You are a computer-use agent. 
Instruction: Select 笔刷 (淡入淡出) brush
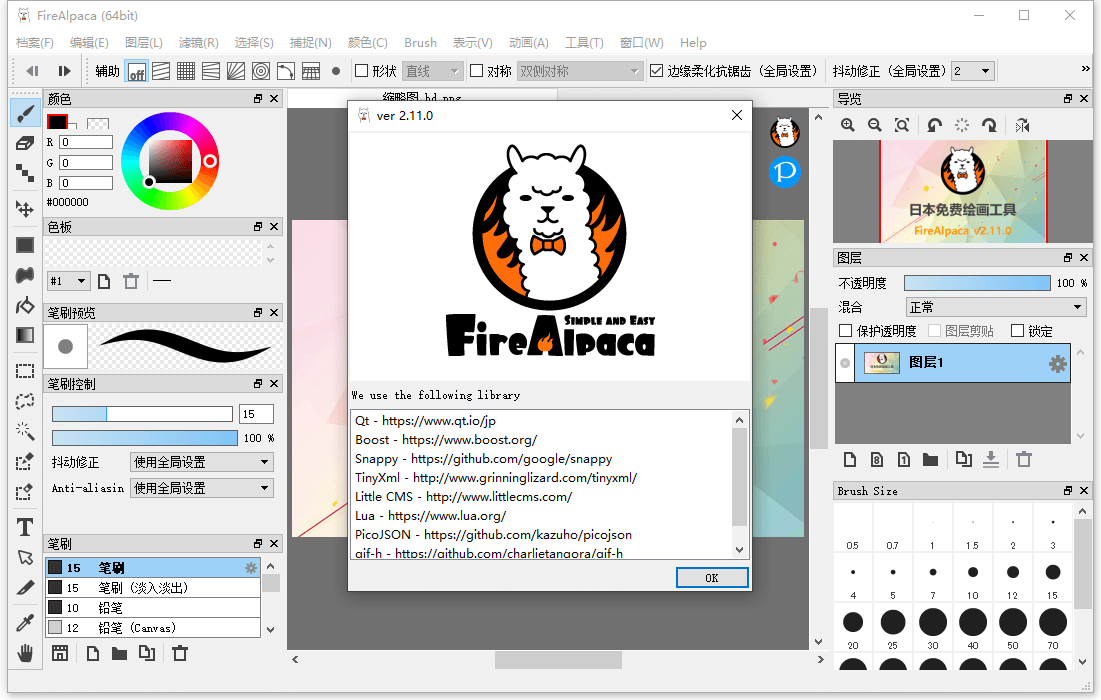tap(153, 588)
